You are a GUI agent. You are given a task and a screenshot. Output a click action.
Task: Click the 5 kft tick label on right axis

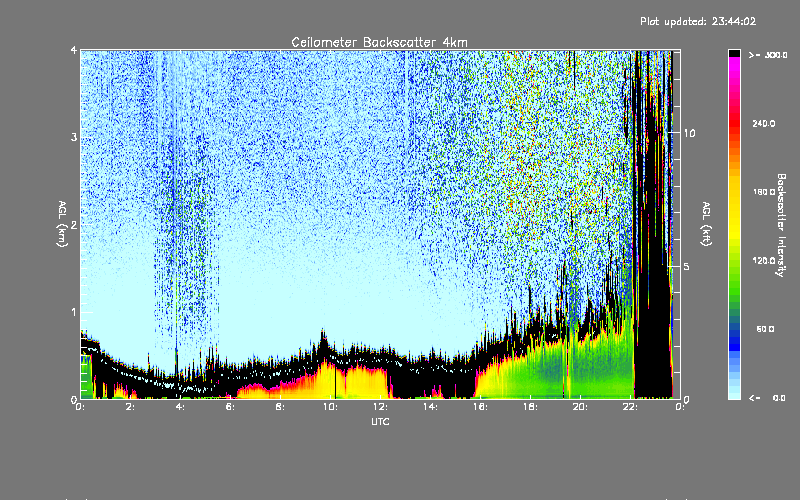pos(686,267)
